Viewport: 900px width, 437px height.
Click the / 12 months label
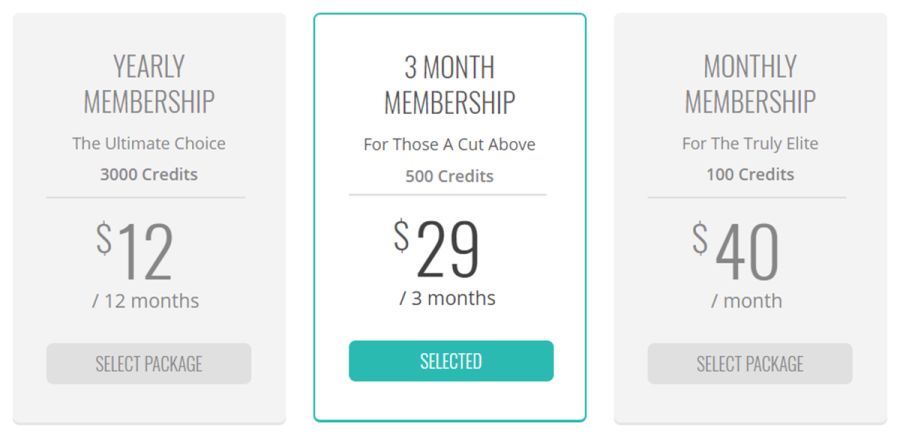pos(146,301)
